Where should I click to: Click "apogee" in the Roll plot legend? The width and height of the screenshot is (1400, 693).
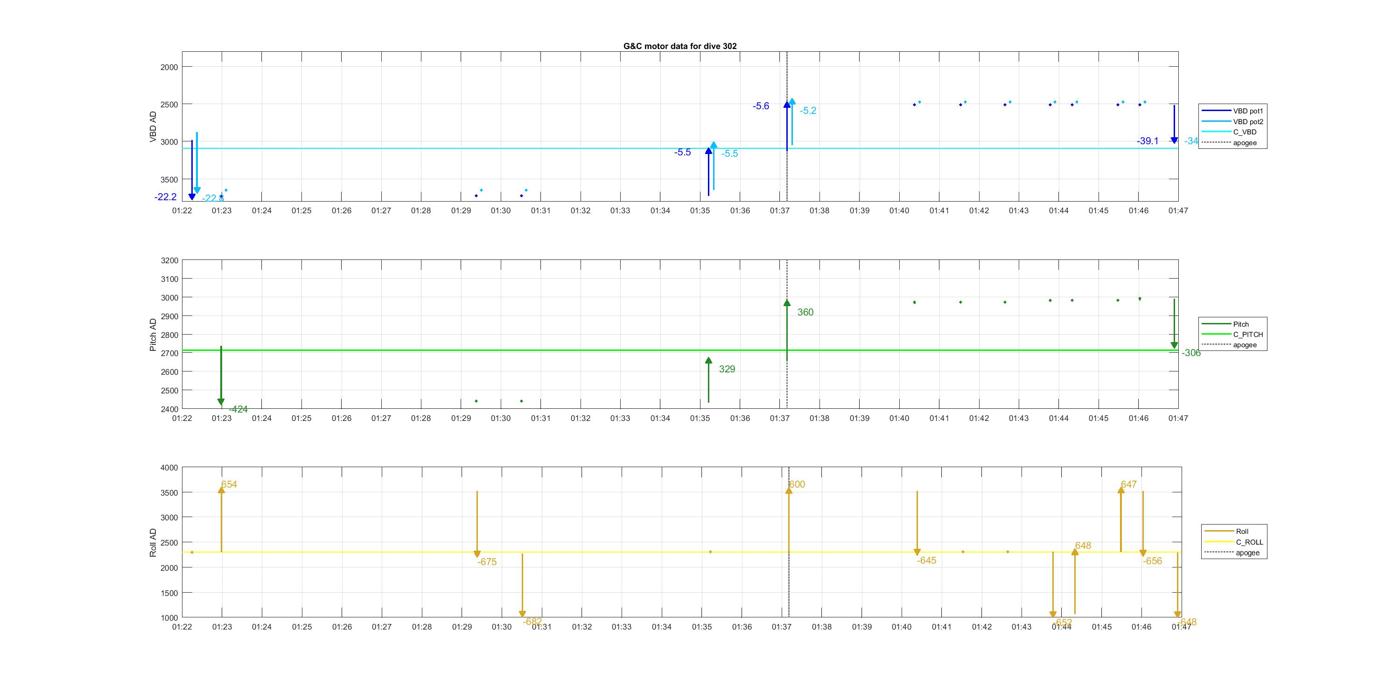coord(1248,553)
